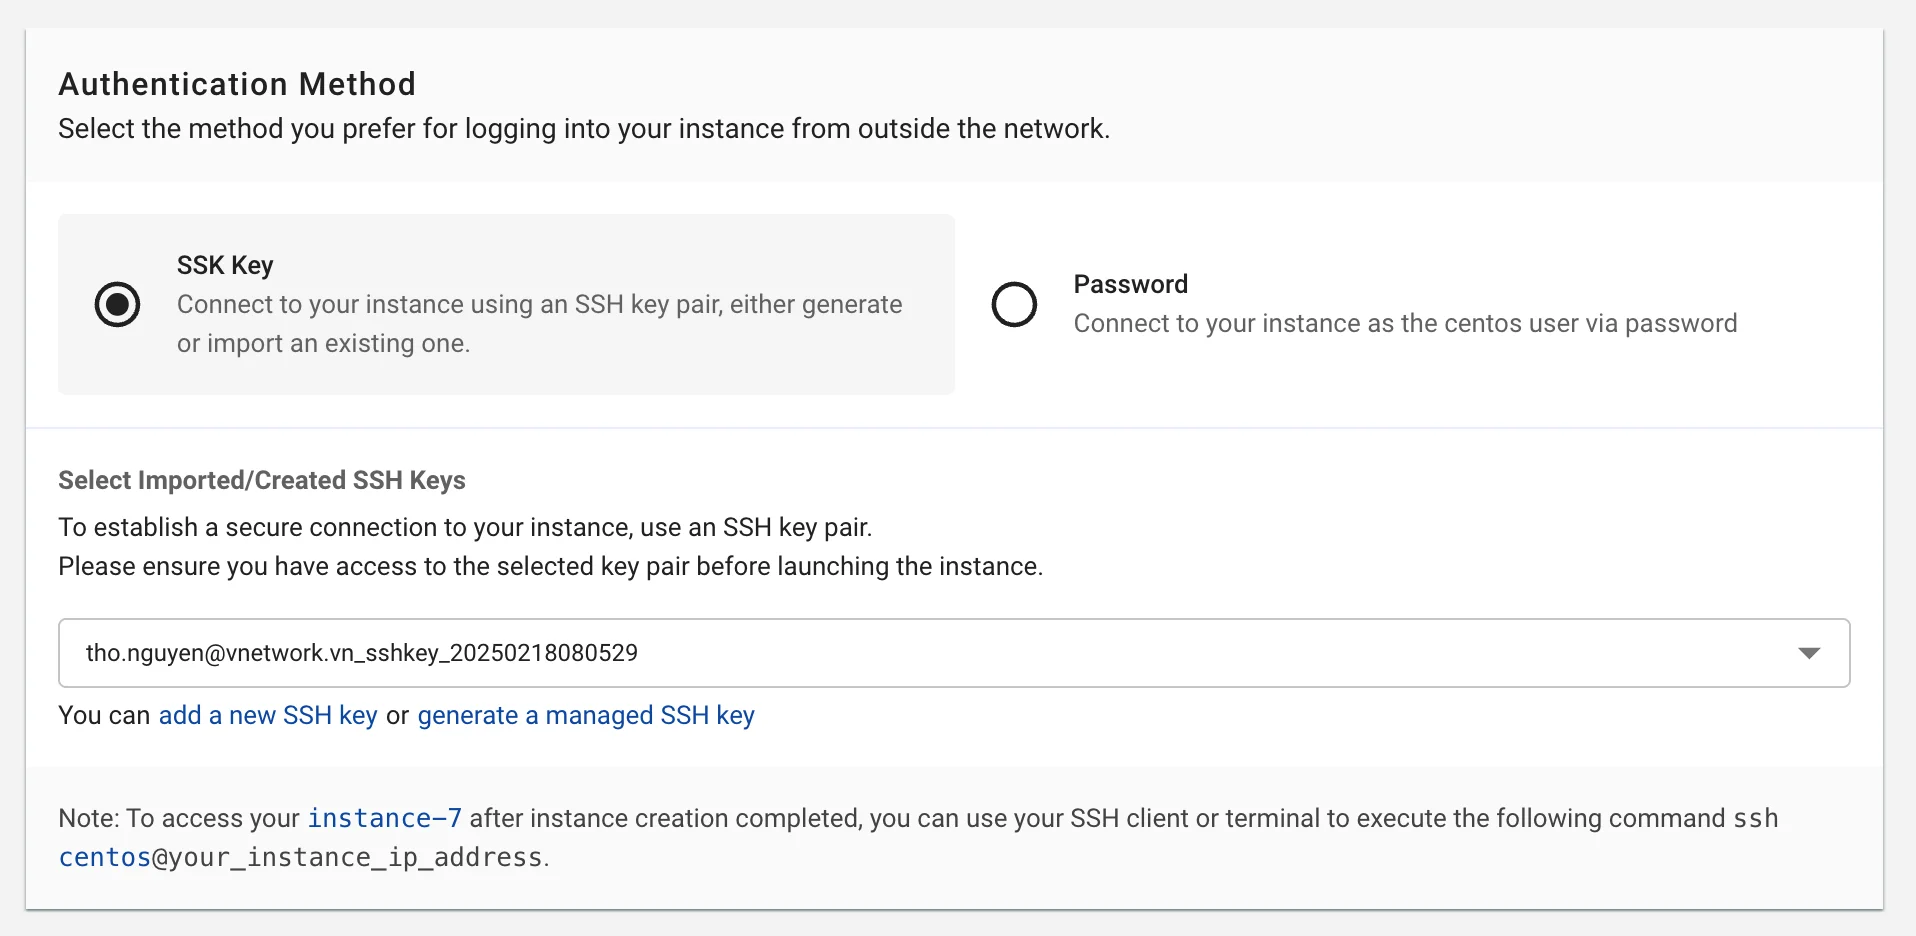Viewport: 1916px width, 936px height.
Task: Open the SSH key dropdown arrow
Action: tap(1808, 653)
